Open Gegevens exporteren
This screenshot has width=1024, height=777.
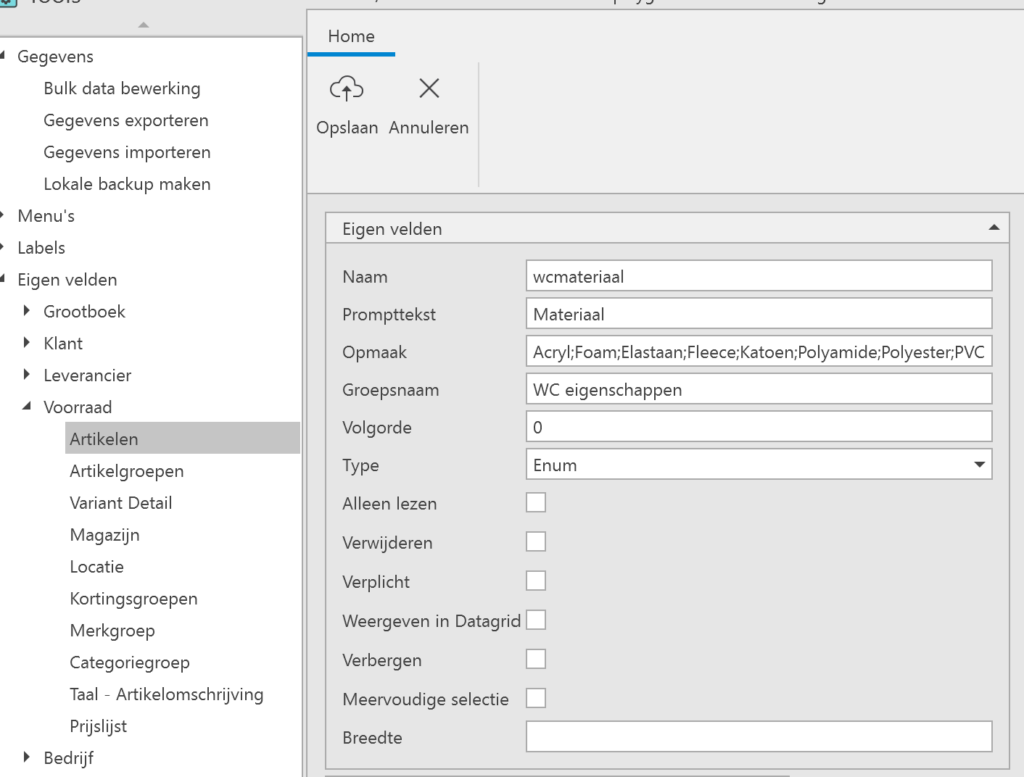[126, 120]
